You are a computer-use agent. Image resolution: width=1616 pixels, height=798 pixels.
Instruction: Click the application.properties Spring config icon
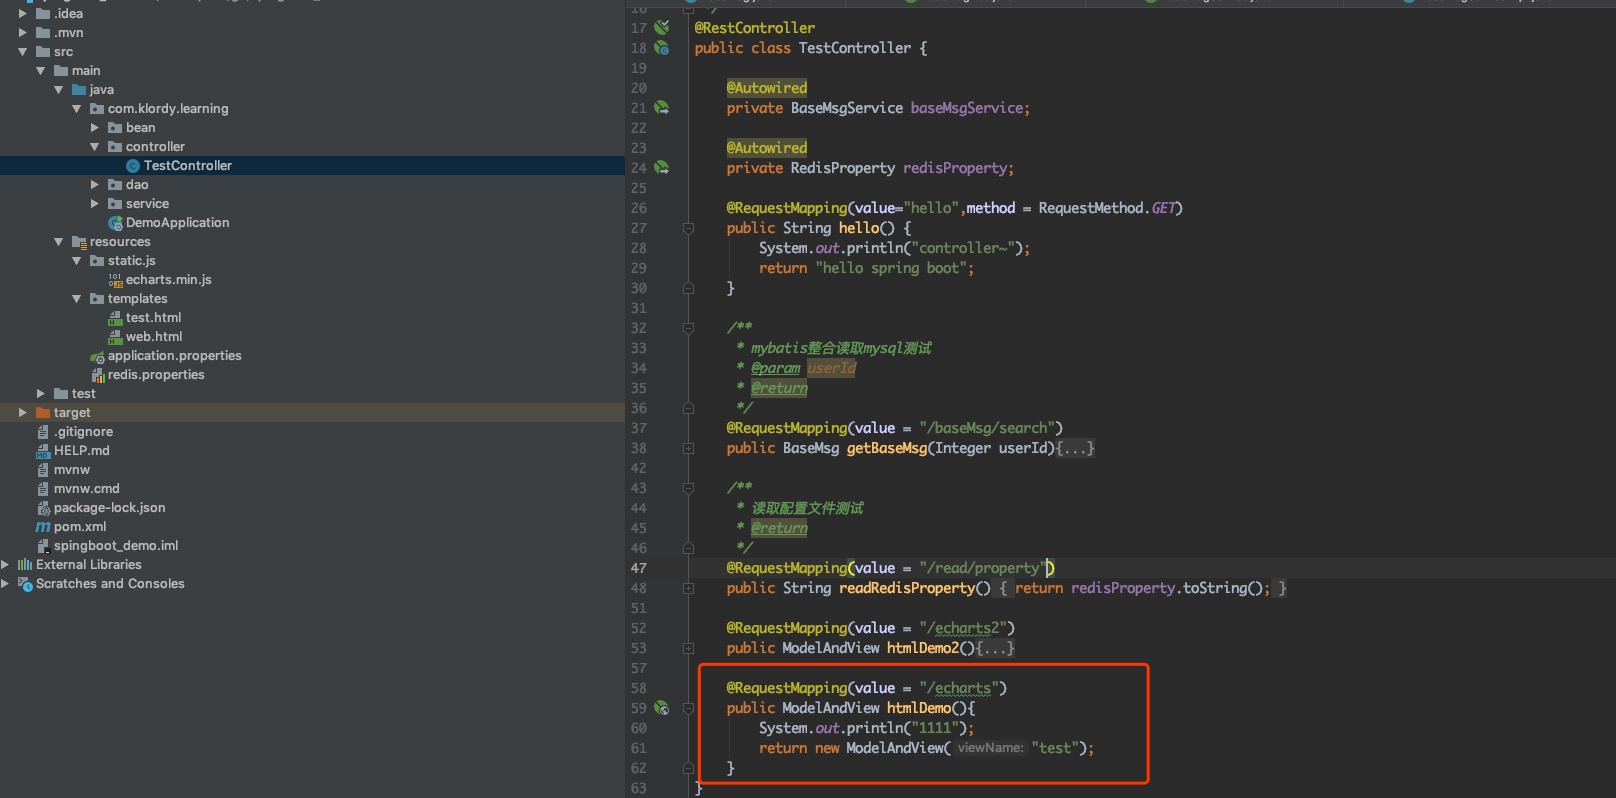point(97,356)
